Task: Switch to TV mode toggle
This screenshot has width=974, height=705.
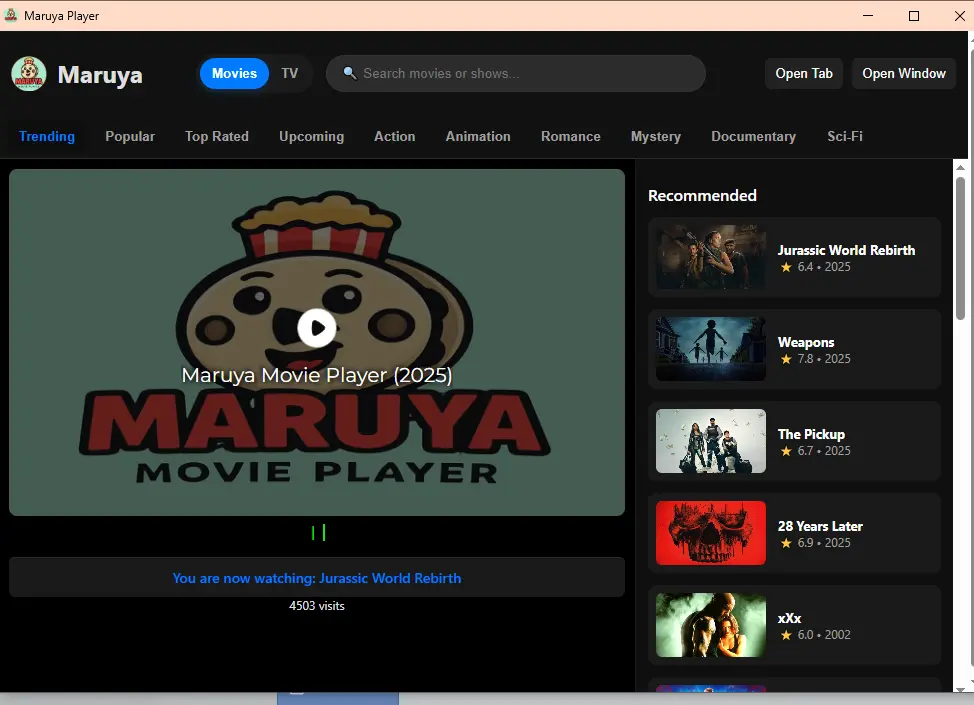Action: 289,73
